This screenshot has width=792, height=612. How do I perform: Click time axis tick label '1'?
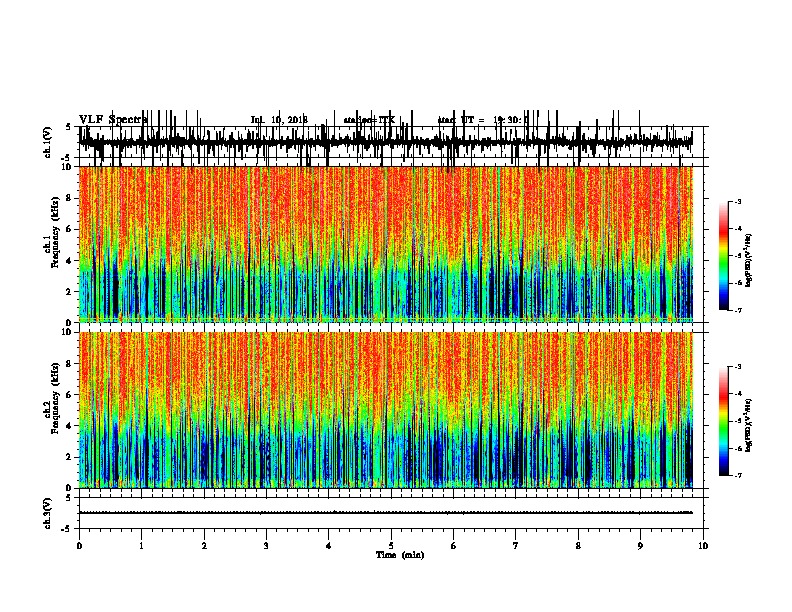[141, 546]
